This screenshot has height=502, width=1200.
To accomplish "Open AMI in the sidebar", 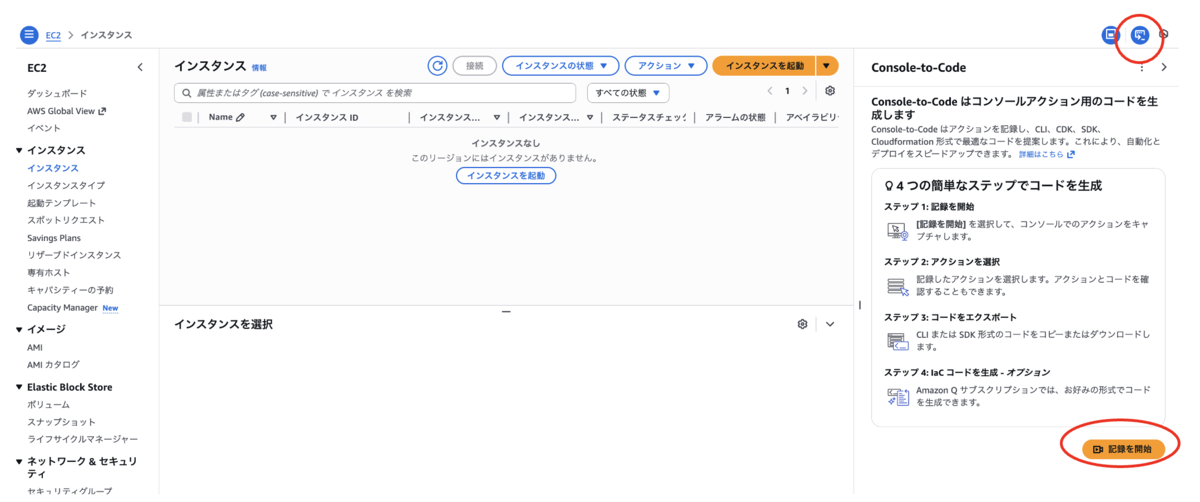I will 35,347.
